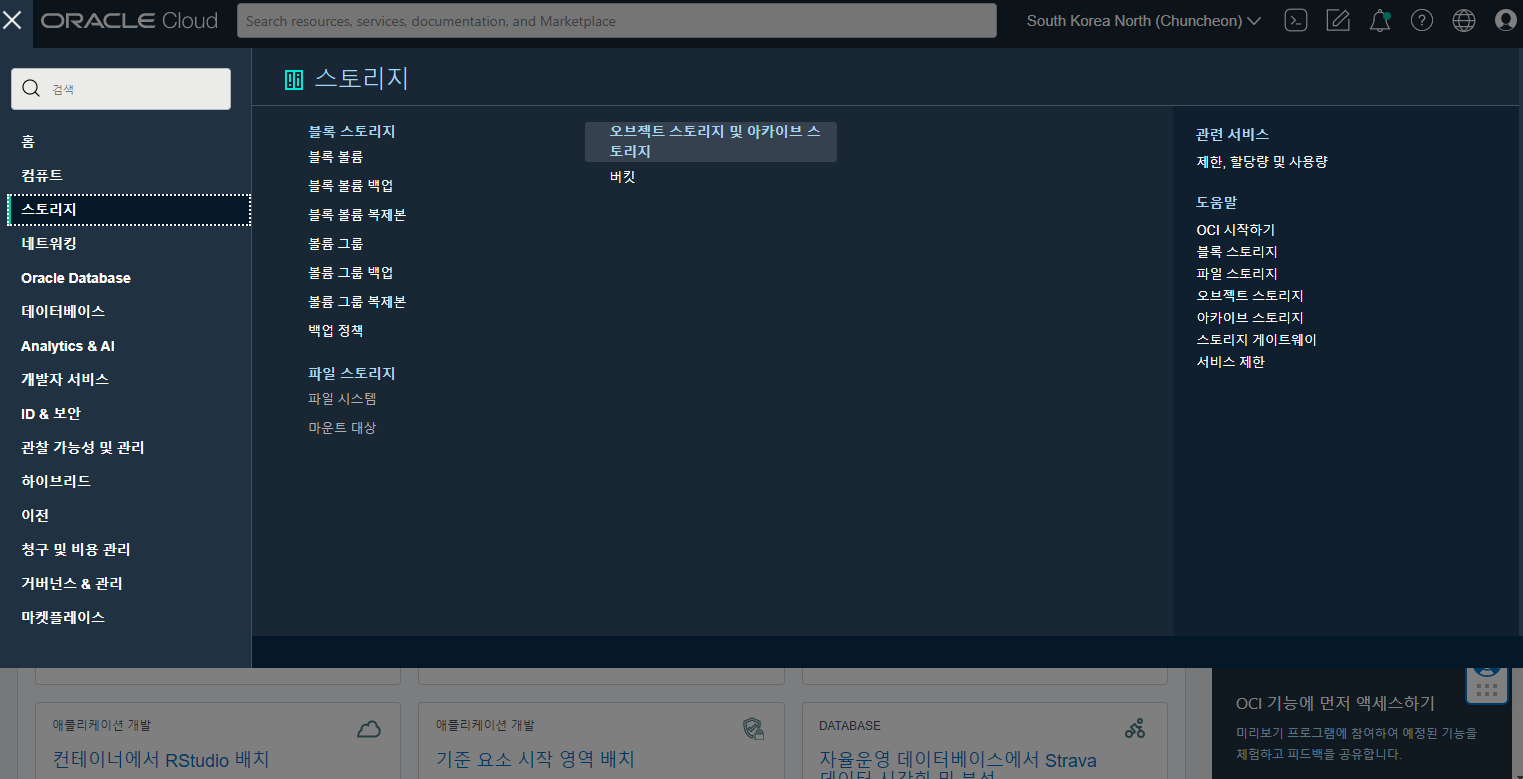Close the navigation menu with X icon
This screenshot has height=779, width=1523.
point(12,20)
